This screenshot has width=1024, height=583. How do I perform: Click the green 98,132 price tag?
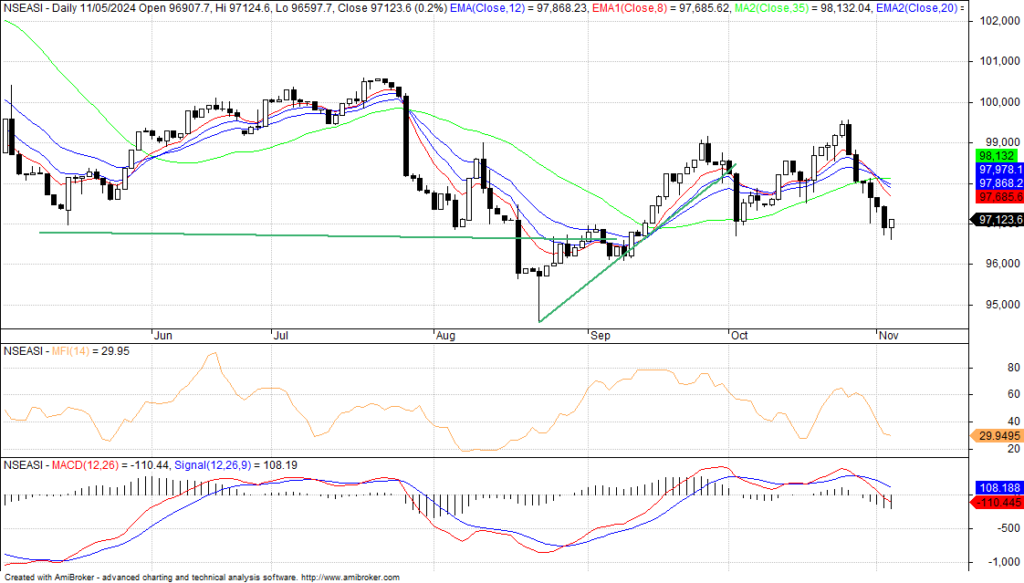pyautogui.click(x=995, y=156)
